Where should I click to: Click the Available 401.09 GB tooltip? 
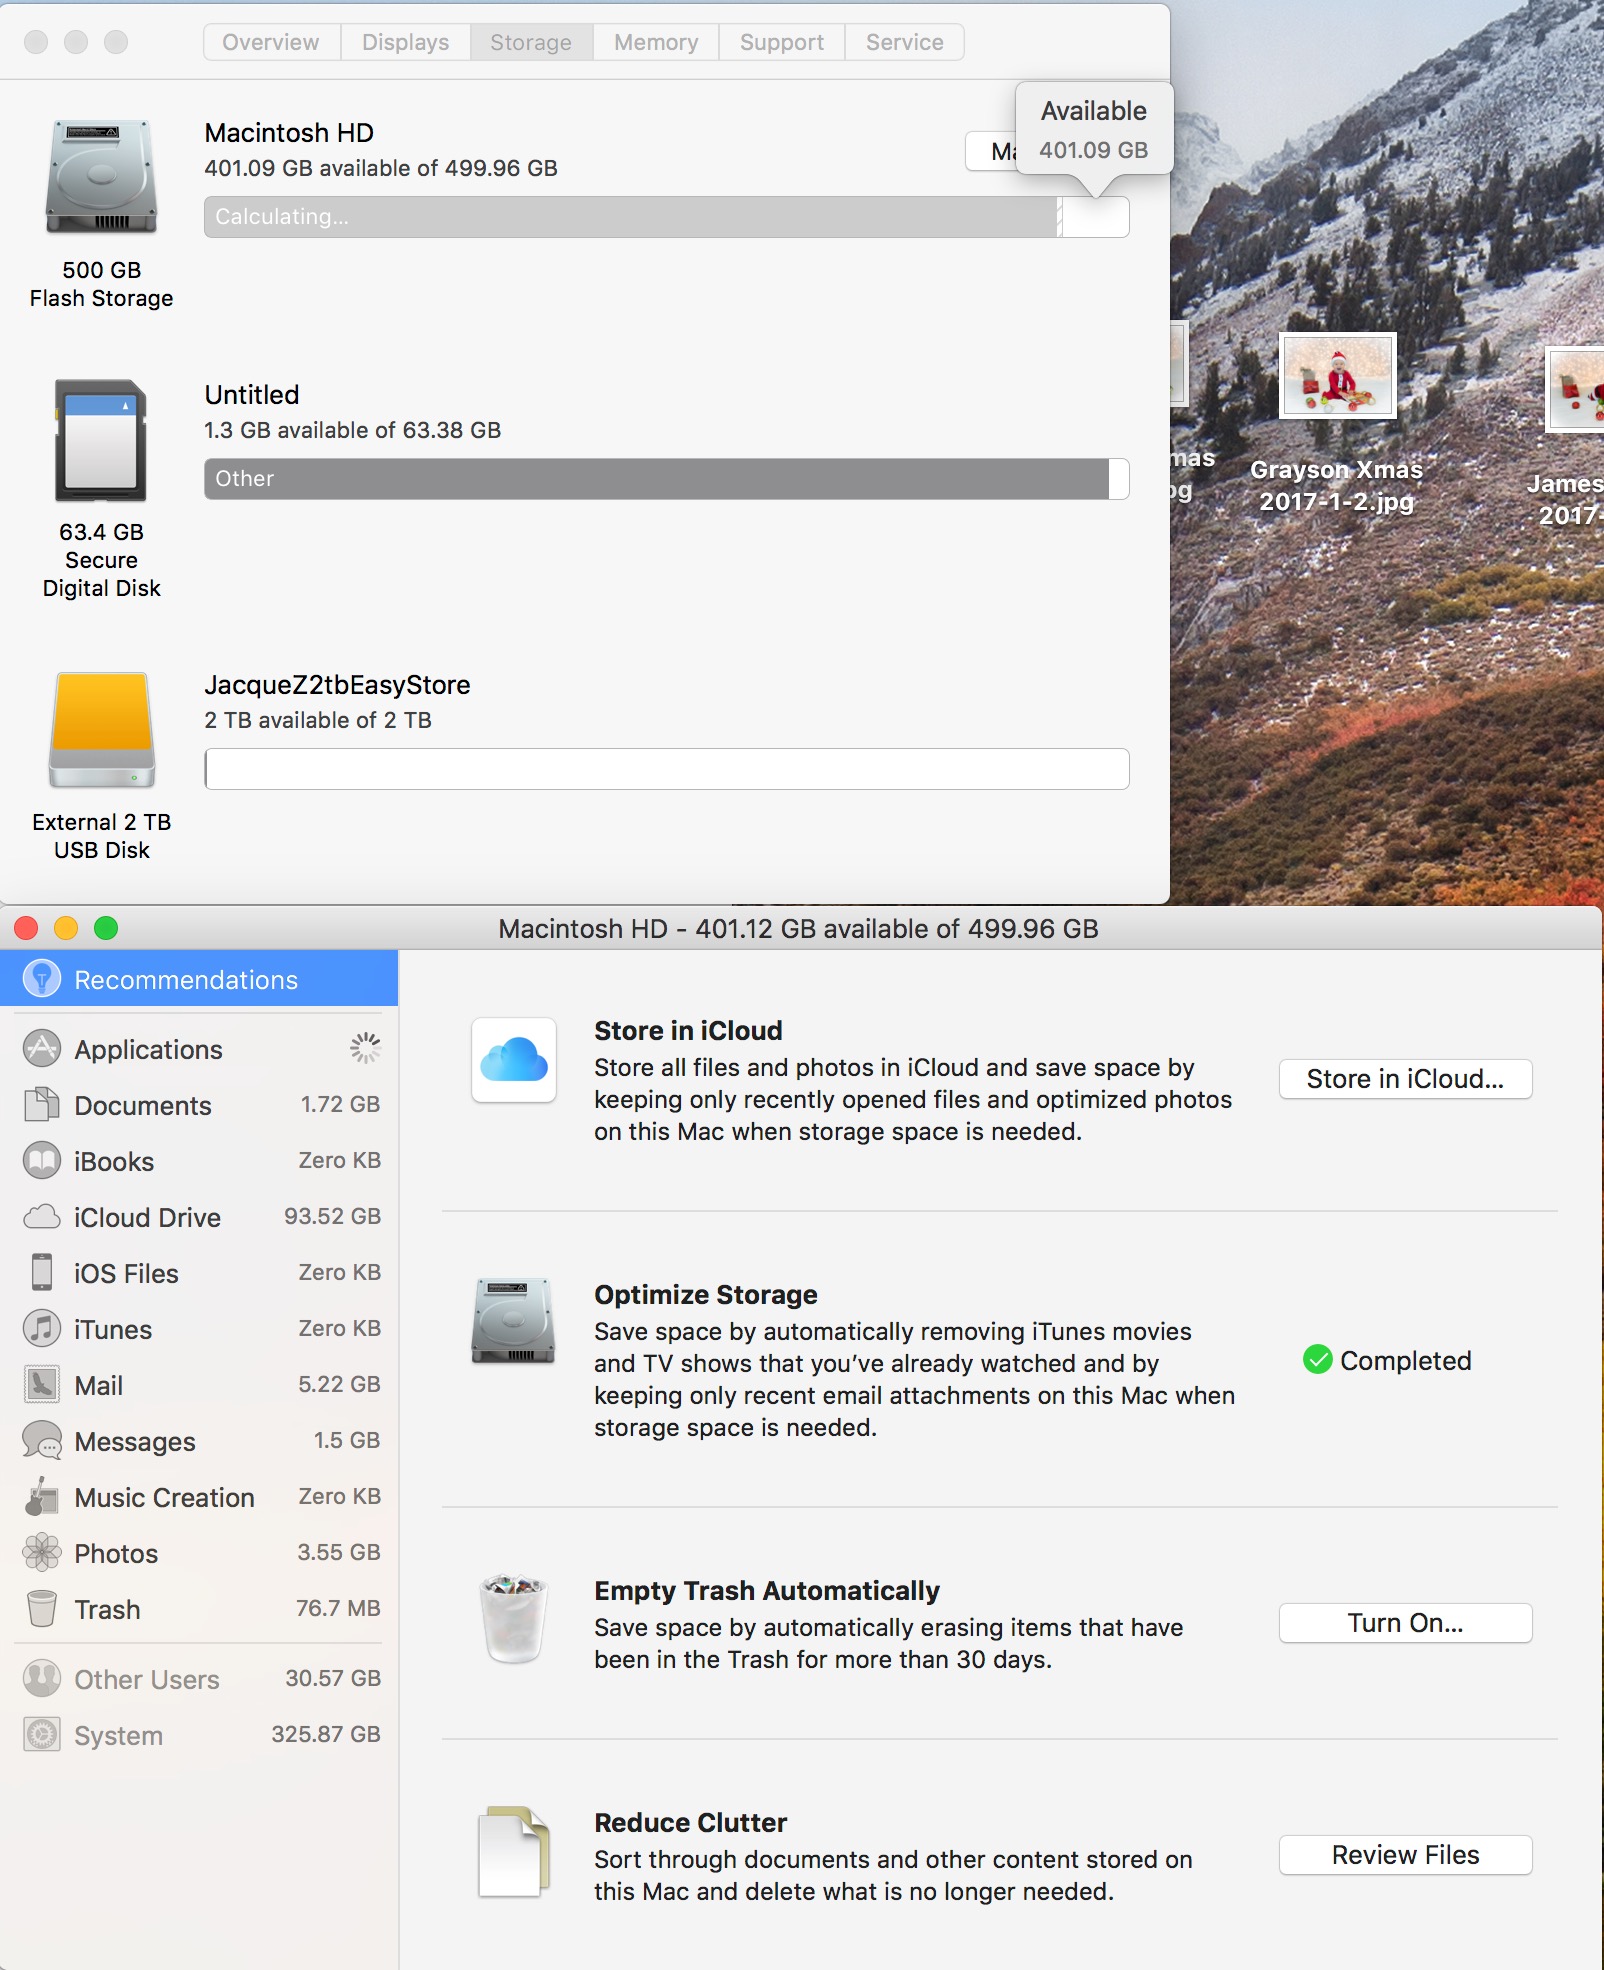(1094, 130)
